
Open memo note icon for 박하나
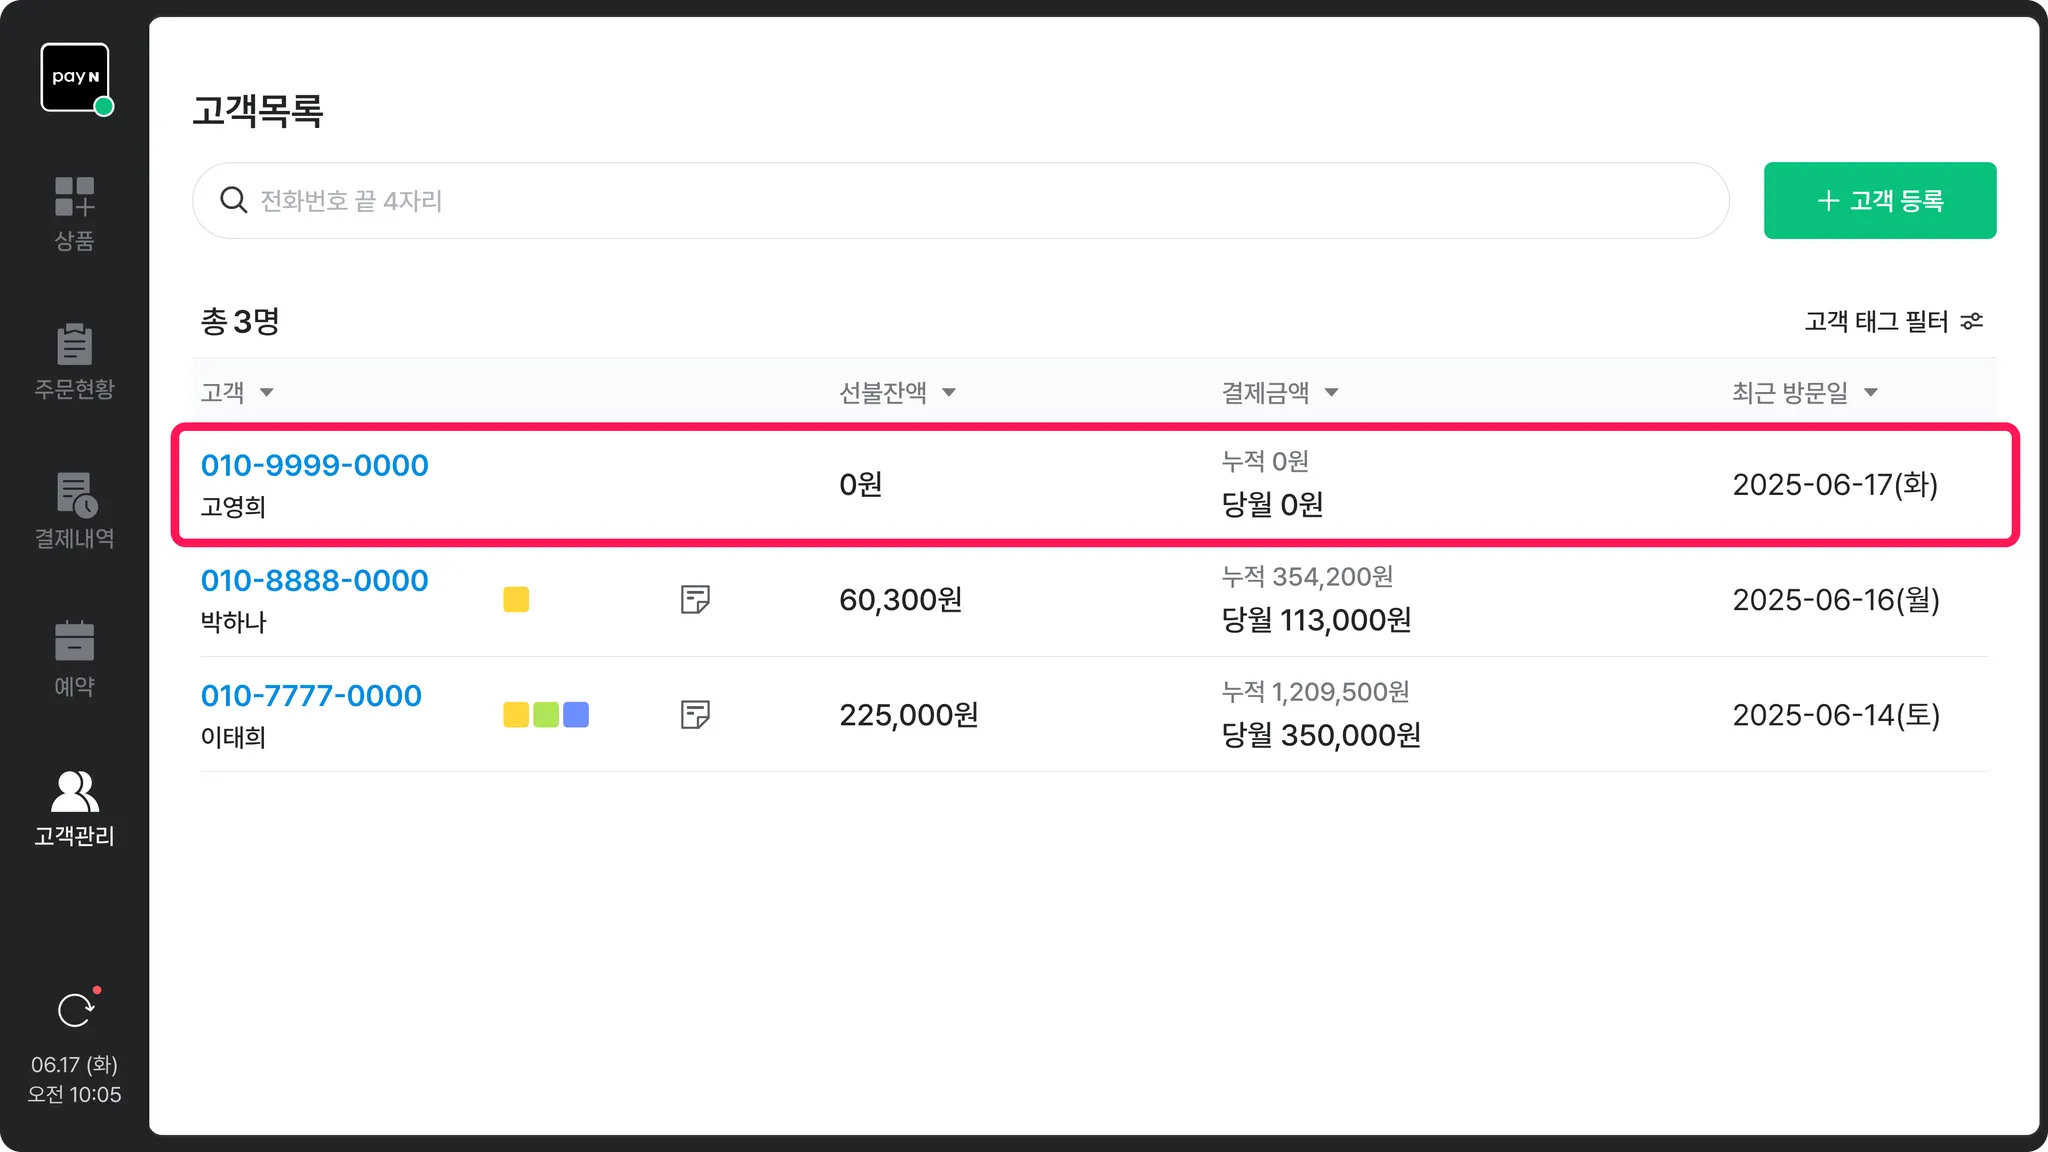coord(695,599)
